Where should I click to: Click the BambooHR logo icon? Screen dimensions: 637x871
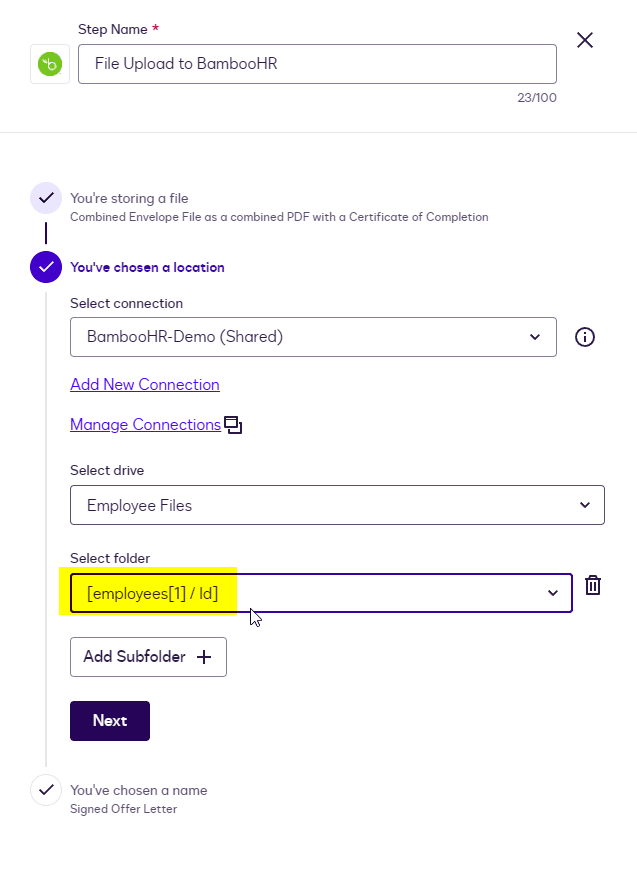pyautogui.click(x=50, y=64)
